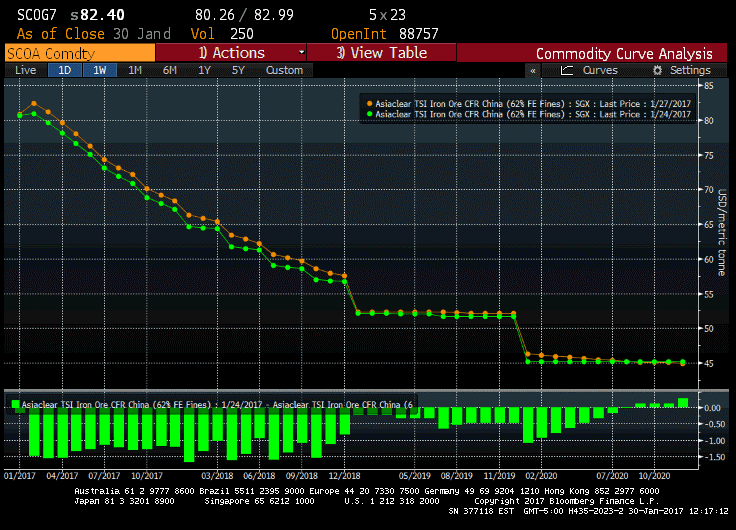Click the OpenInt 88757 value
Image resolution: width=736 pixels, height=530 pixels.
pyautogui.click(x=418, y=34)
